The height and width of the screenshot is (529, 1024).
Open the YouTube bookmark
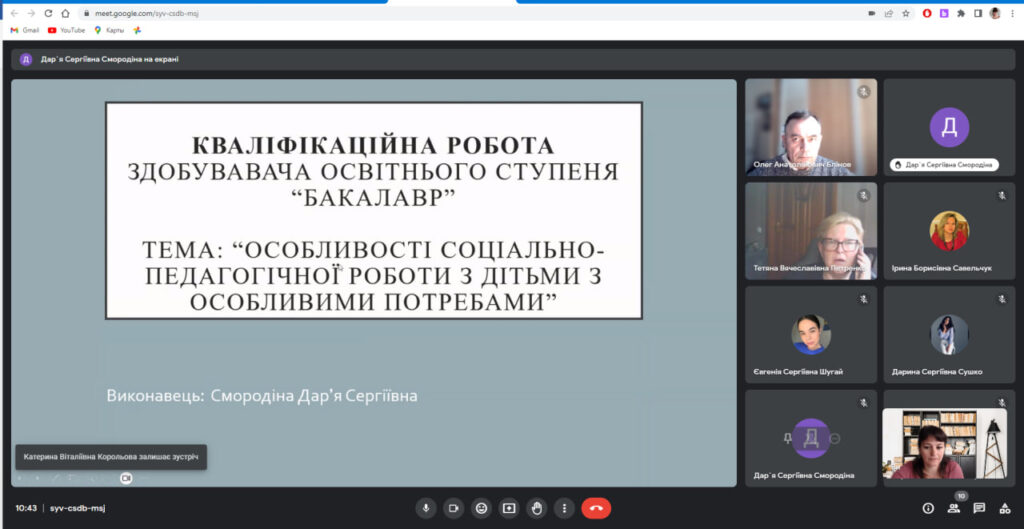pyautogui.click(x=67, y=30)
